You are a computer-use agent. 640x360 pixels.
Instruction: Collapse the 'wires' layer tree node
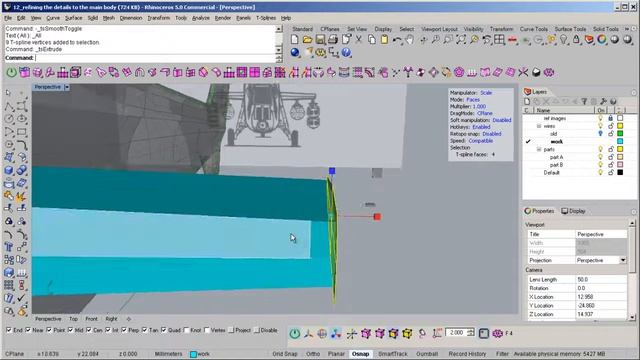click(x=539, y=126)
